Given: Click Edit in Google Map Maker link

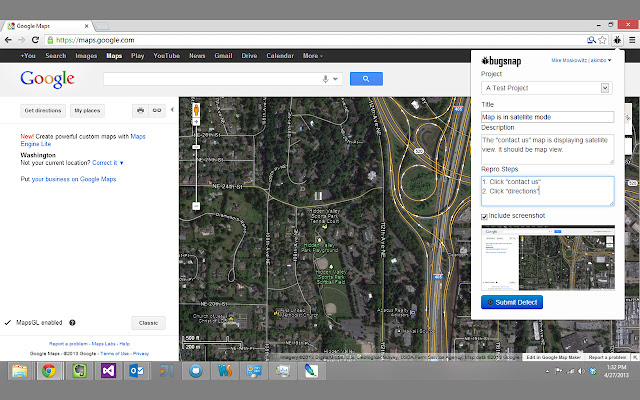Looking at the screenshot, I should pos(553,357).
